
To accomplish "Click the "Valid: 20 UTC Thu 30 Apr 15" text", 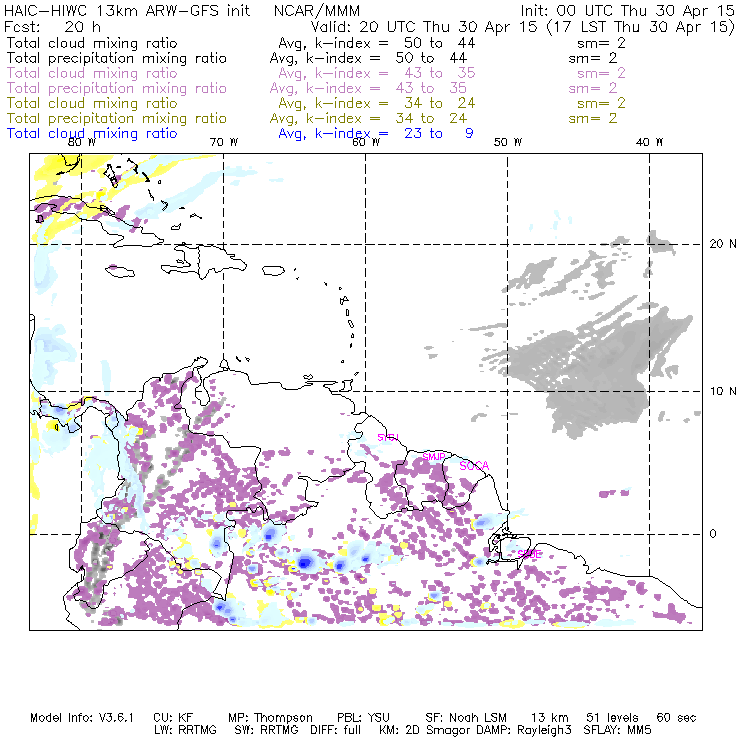I will [424, 27].
